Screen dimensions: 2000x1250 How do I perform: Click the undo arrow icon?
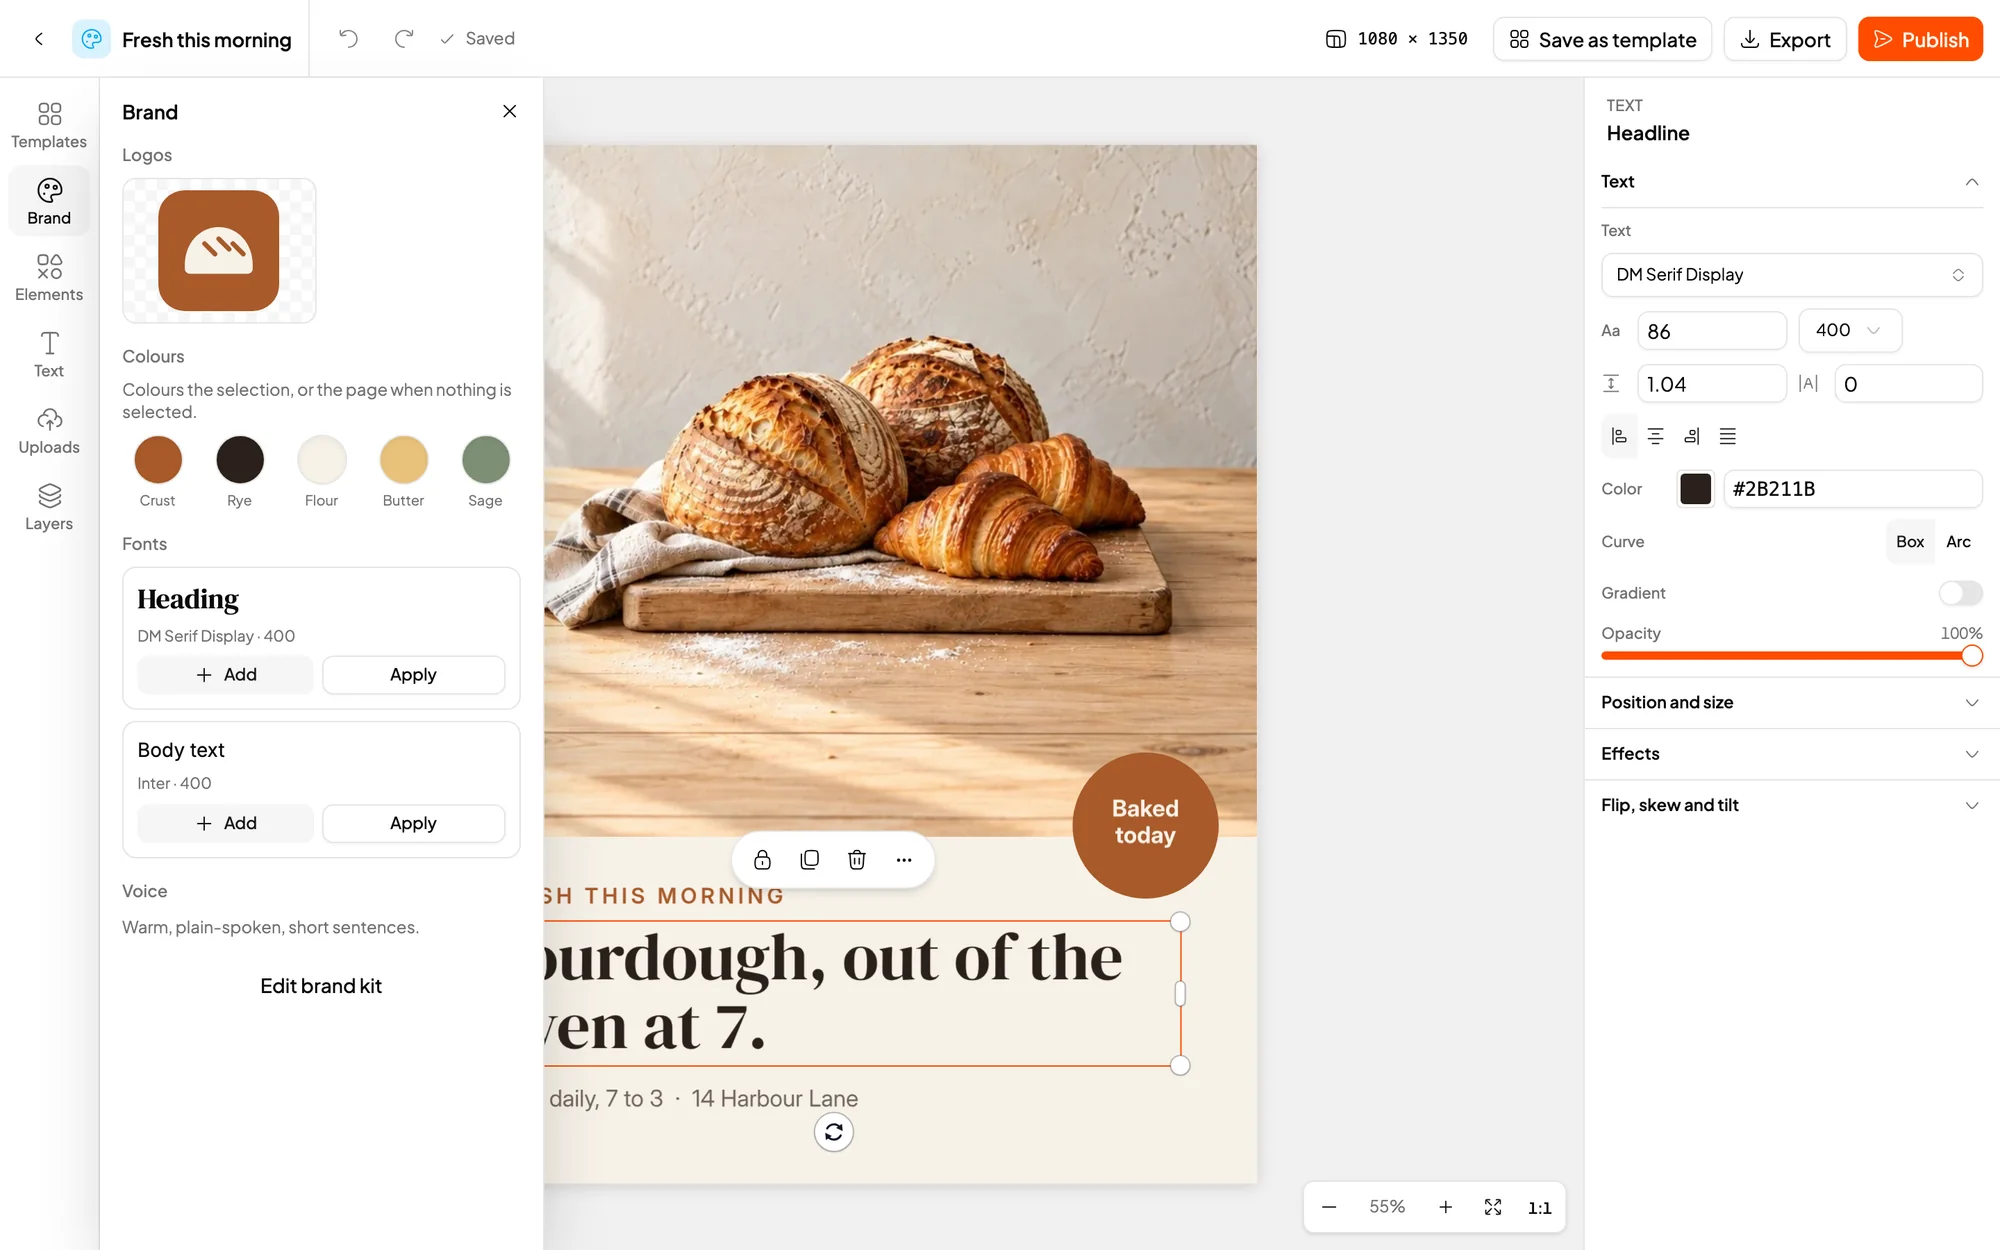[348, 39]
